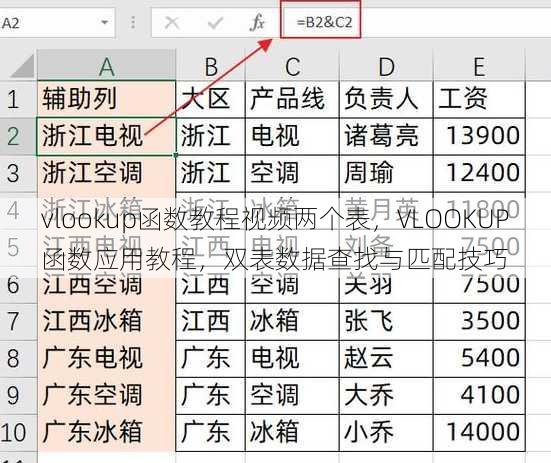Select column B header

210,66
